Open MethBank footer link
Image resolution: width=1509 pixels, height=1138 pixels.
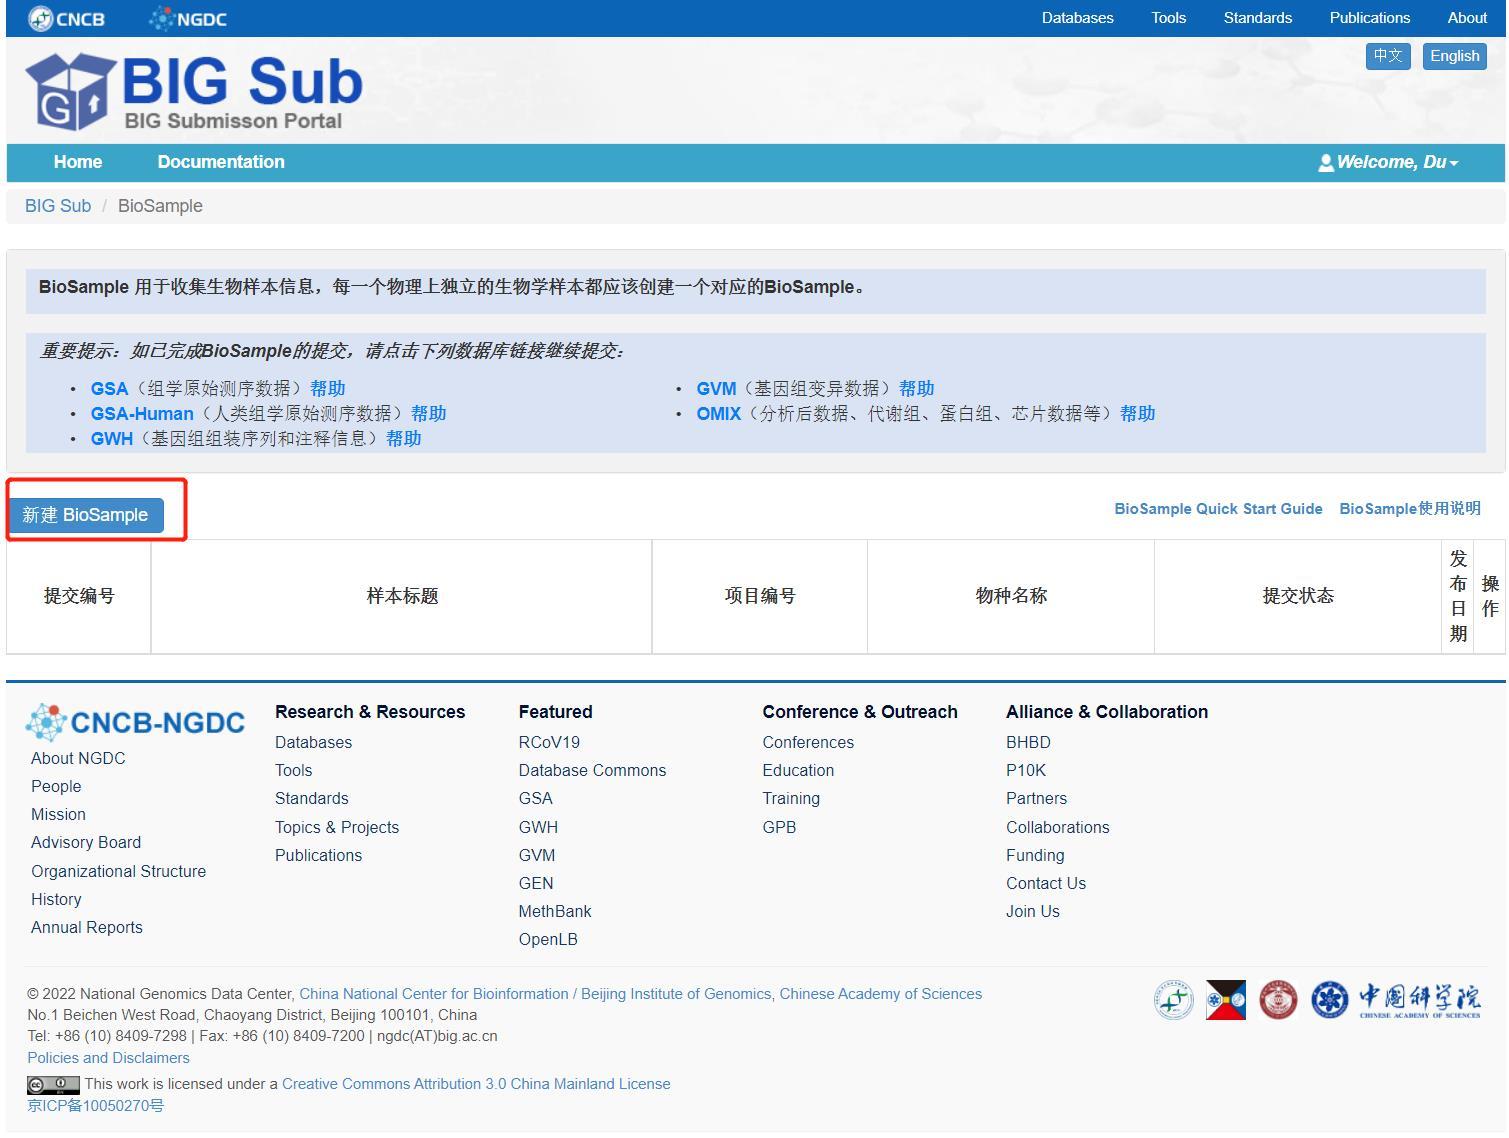coord(555,911)
